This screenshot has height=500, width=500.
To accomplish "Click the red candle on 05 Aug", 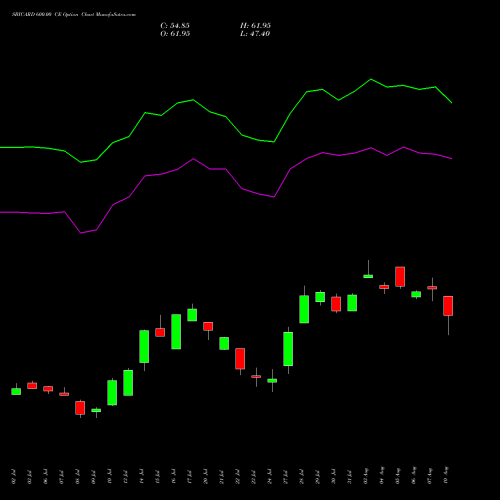I will 400,276.
